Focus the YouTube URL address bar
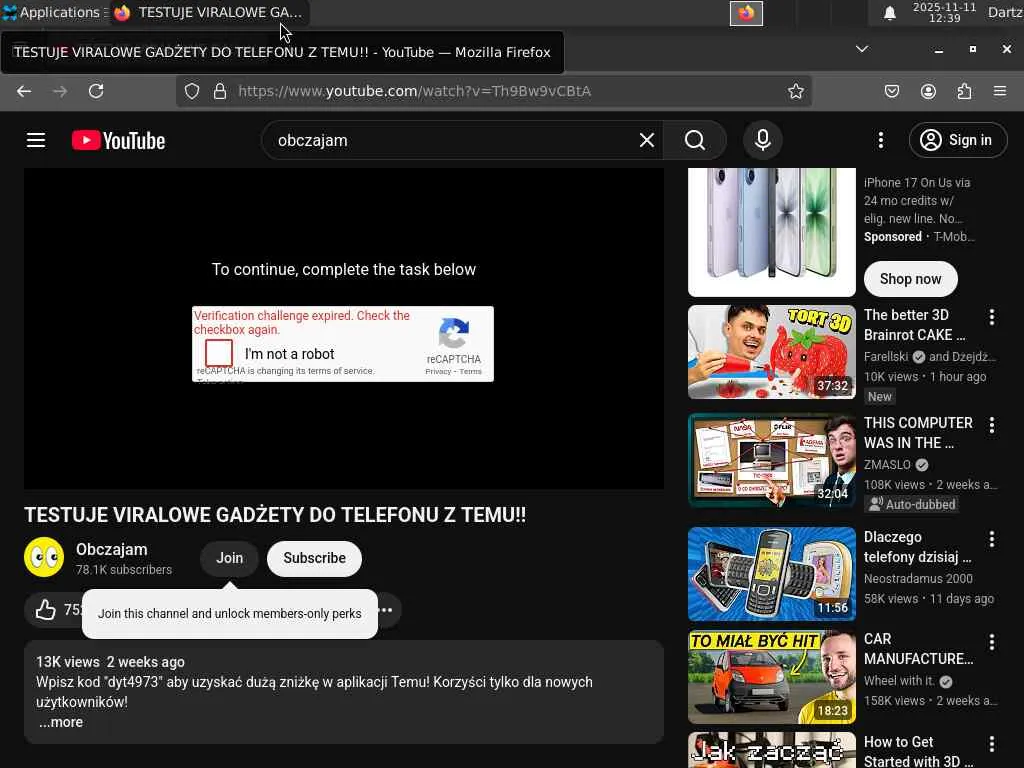The image size is (1024, 768). [x=493, y=91]
